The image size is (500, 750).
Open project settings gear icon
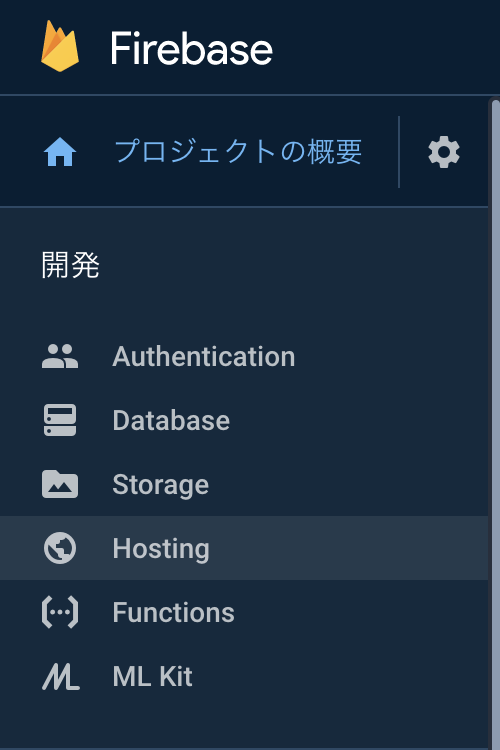tap(444, 152)
